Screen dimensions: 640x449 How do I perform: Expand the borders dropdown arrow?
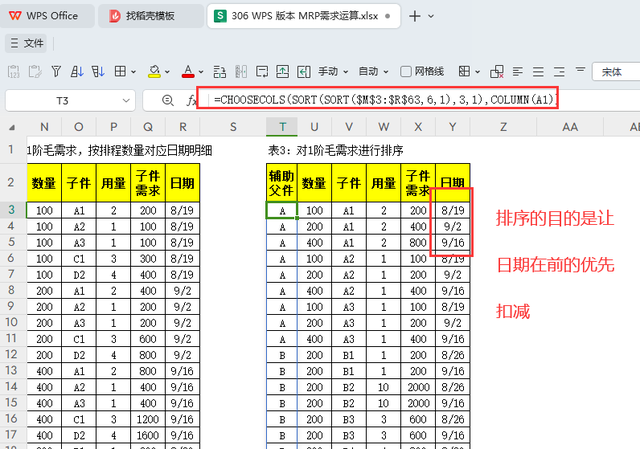click(x=133, y=72)
